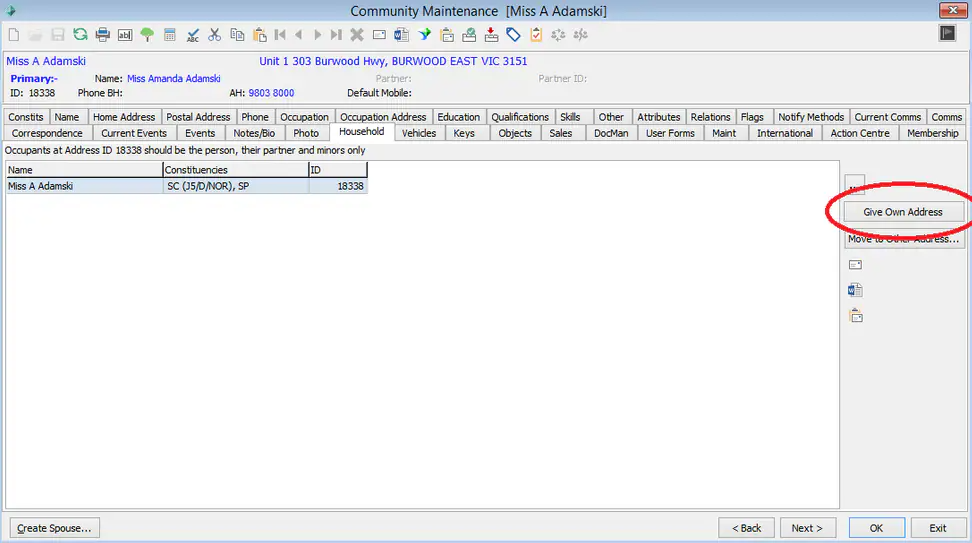Click the inbox tray with green check icon
972x543 pixels.
469,35
